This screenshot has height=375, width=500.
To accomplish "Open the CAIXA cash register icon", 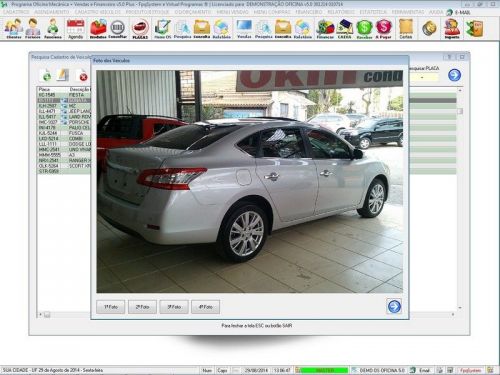I will 344,29.
